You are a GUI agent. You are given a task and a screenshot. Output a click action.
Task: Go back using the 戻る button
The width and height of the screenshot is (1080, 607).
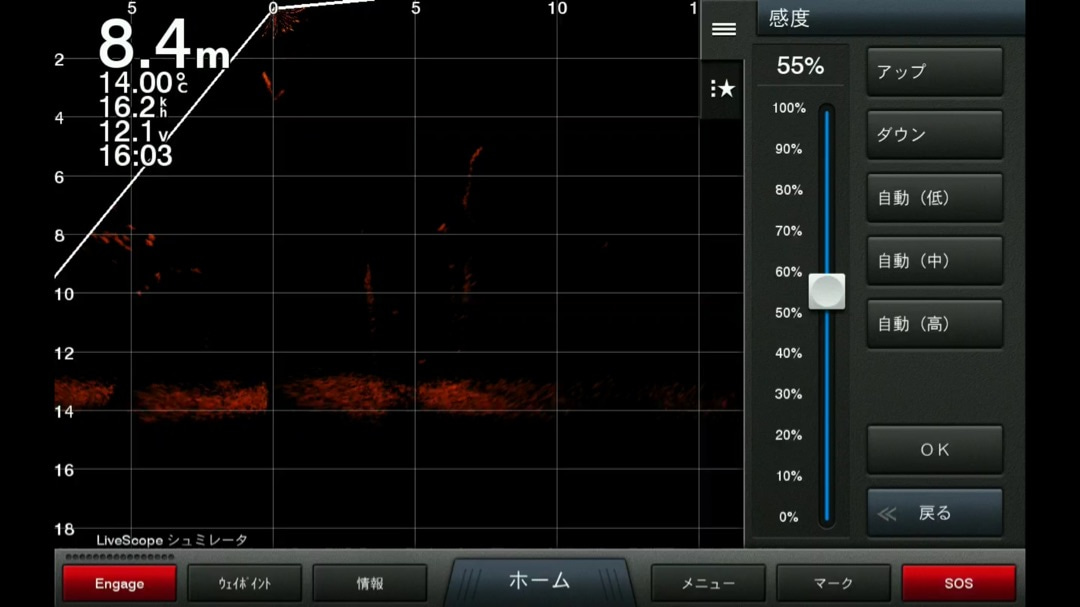[x=934, y=513]
